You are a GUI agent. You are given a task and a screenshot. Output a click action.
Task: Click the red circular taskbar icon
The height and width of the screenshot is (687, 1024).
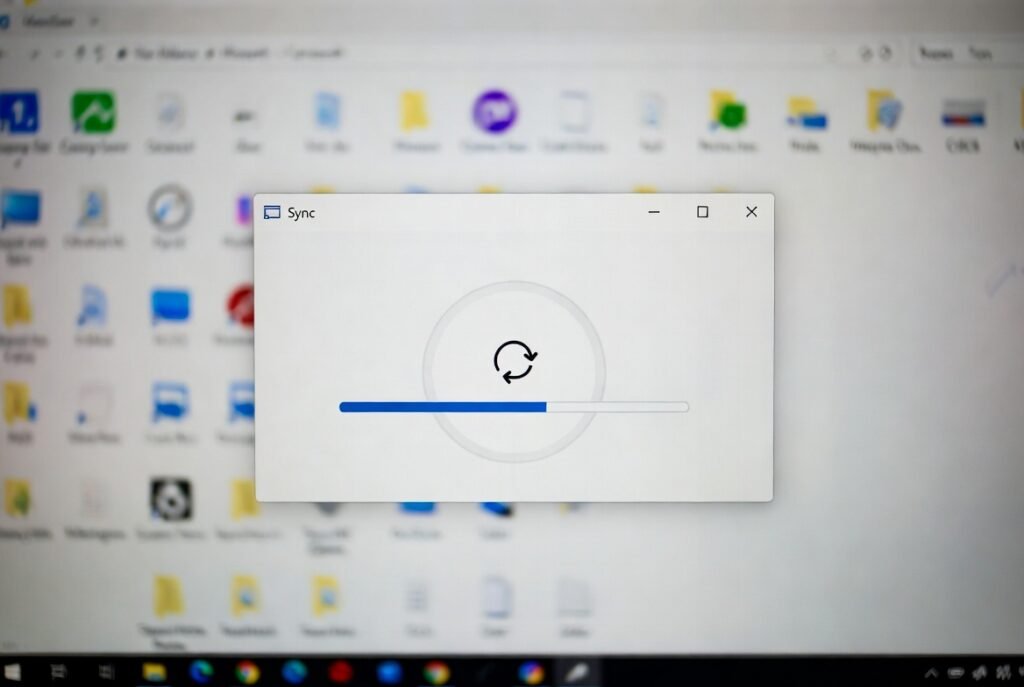(x=341, y=671)
